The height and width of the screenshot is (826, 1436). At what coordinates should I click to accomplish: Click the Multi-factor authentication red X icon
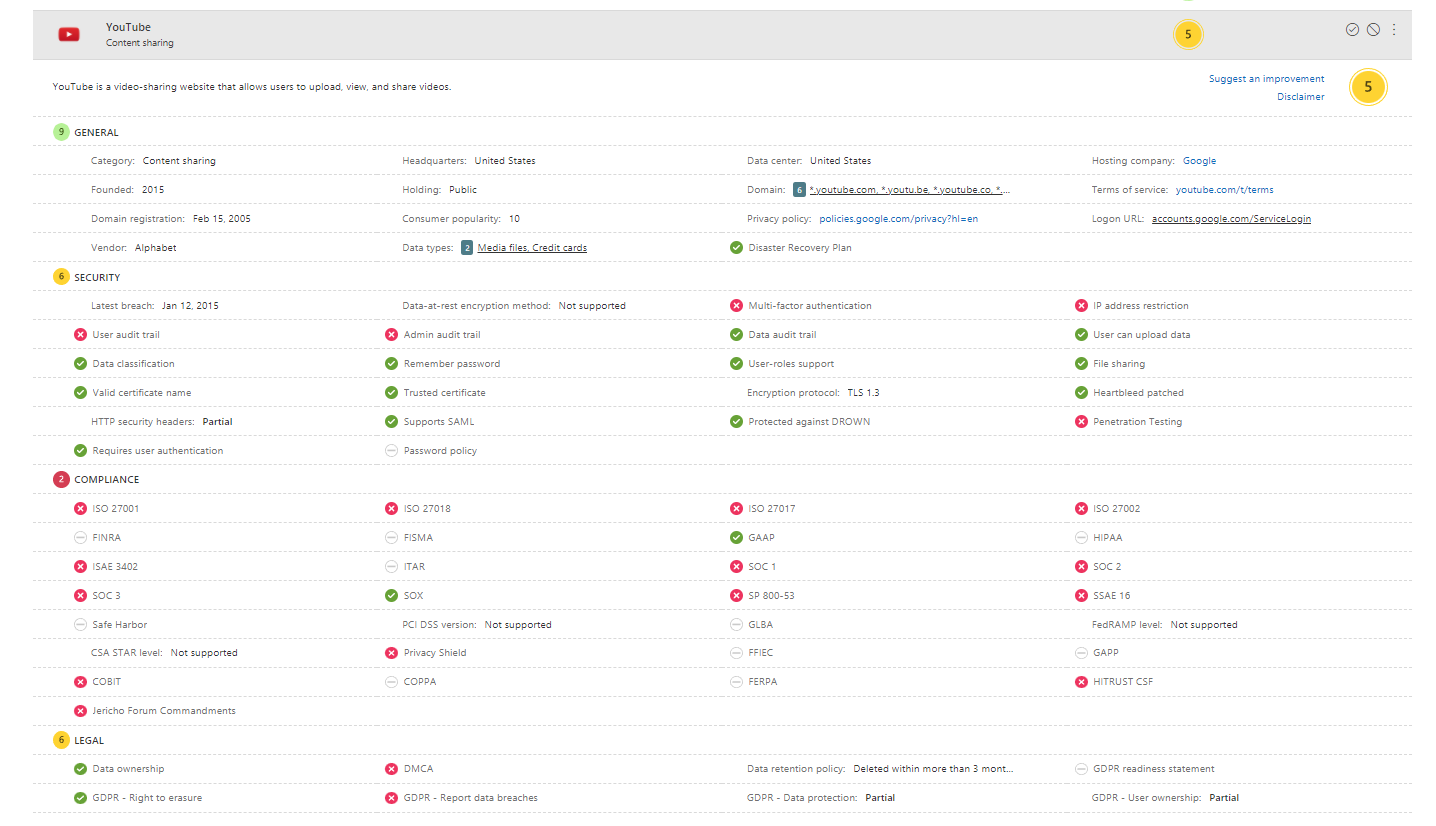point(736,306)
